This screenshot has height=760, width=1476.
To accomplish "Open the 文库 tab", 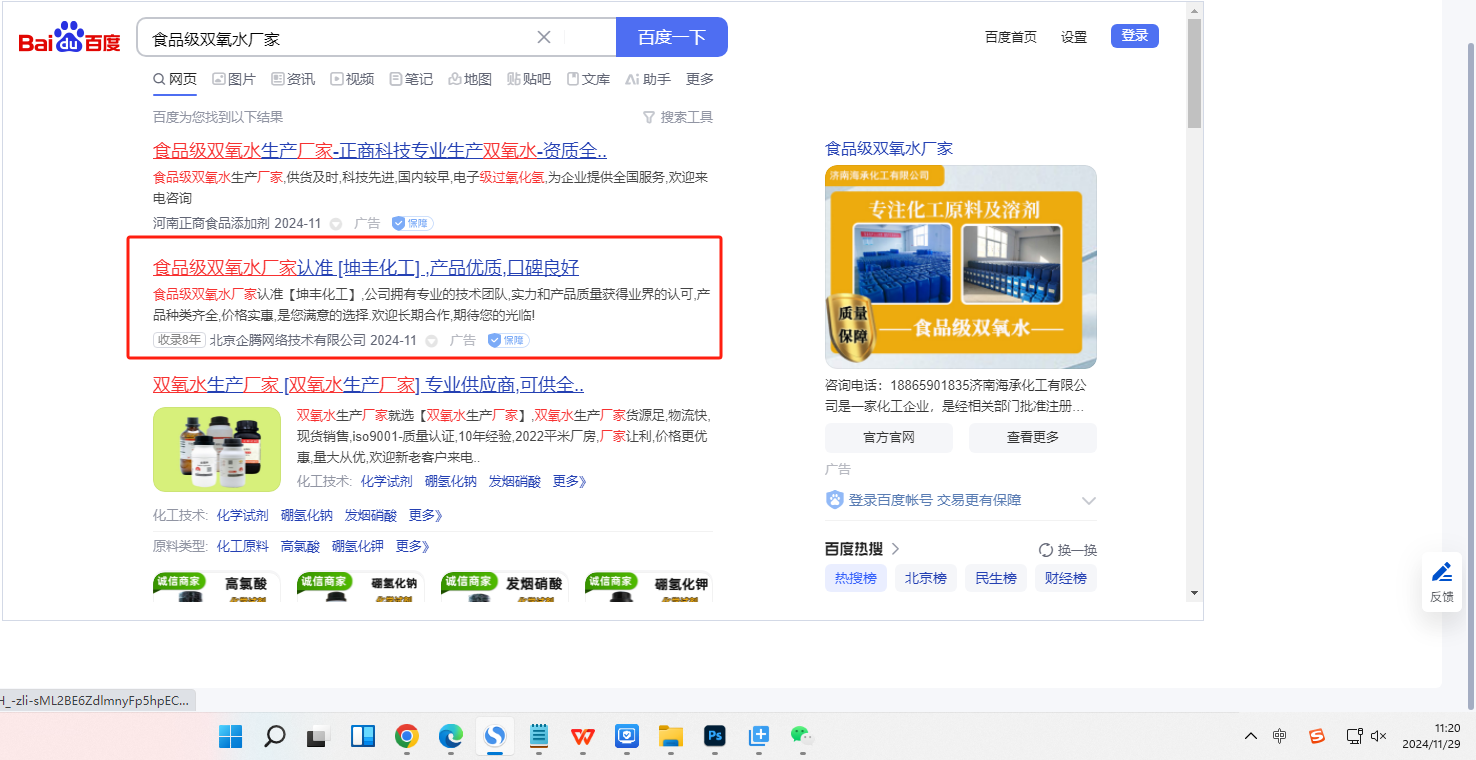I will pyautogui.click(x=588, y=79).
